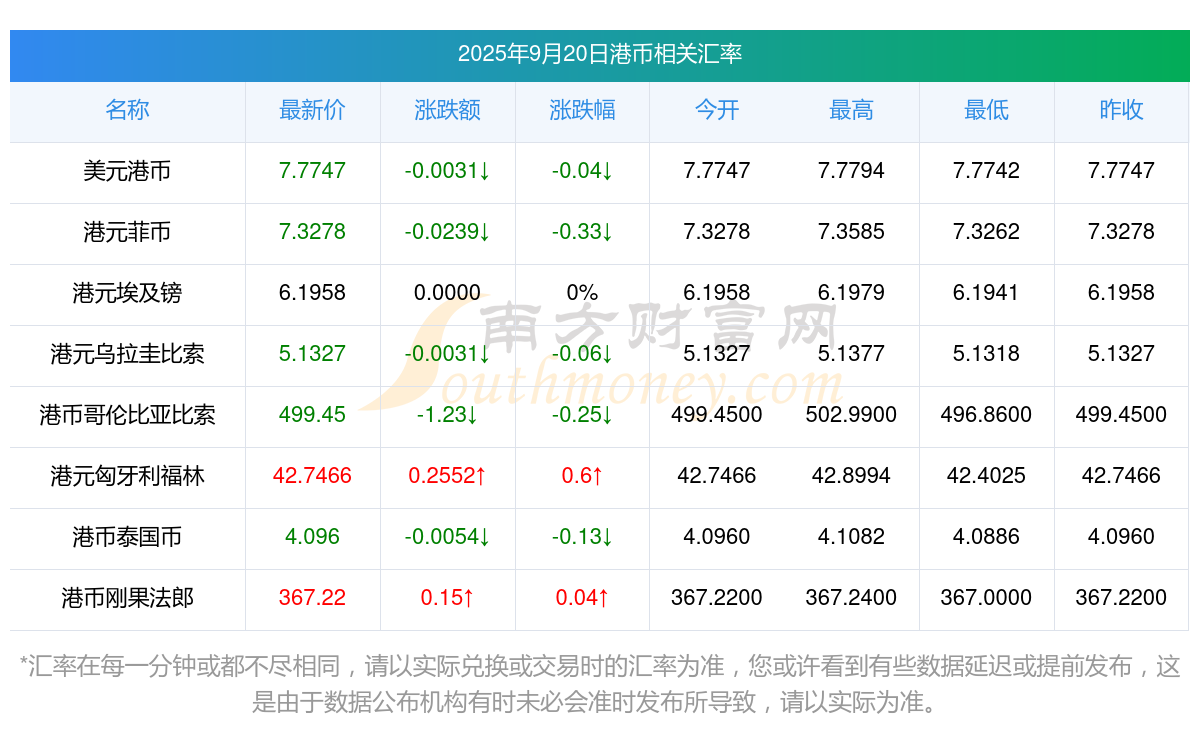1200x733 pixels.
Task: Click the 涨跌幅 column header
Action: click(582, 110)
